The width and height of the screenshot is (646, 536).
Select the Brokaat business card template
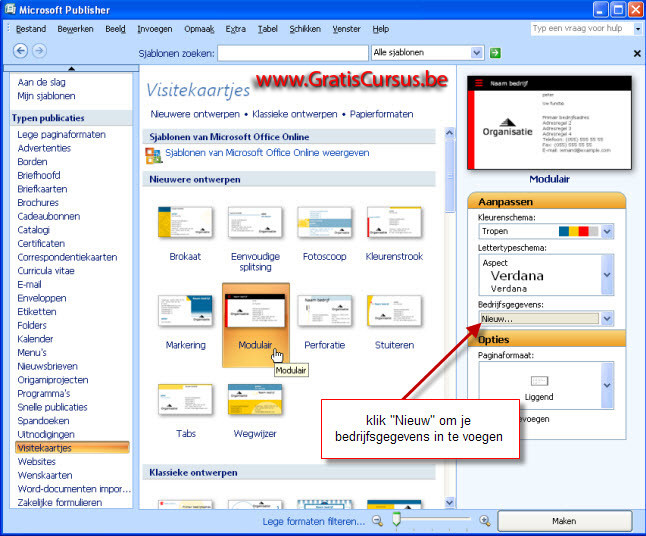pos(185,222)
